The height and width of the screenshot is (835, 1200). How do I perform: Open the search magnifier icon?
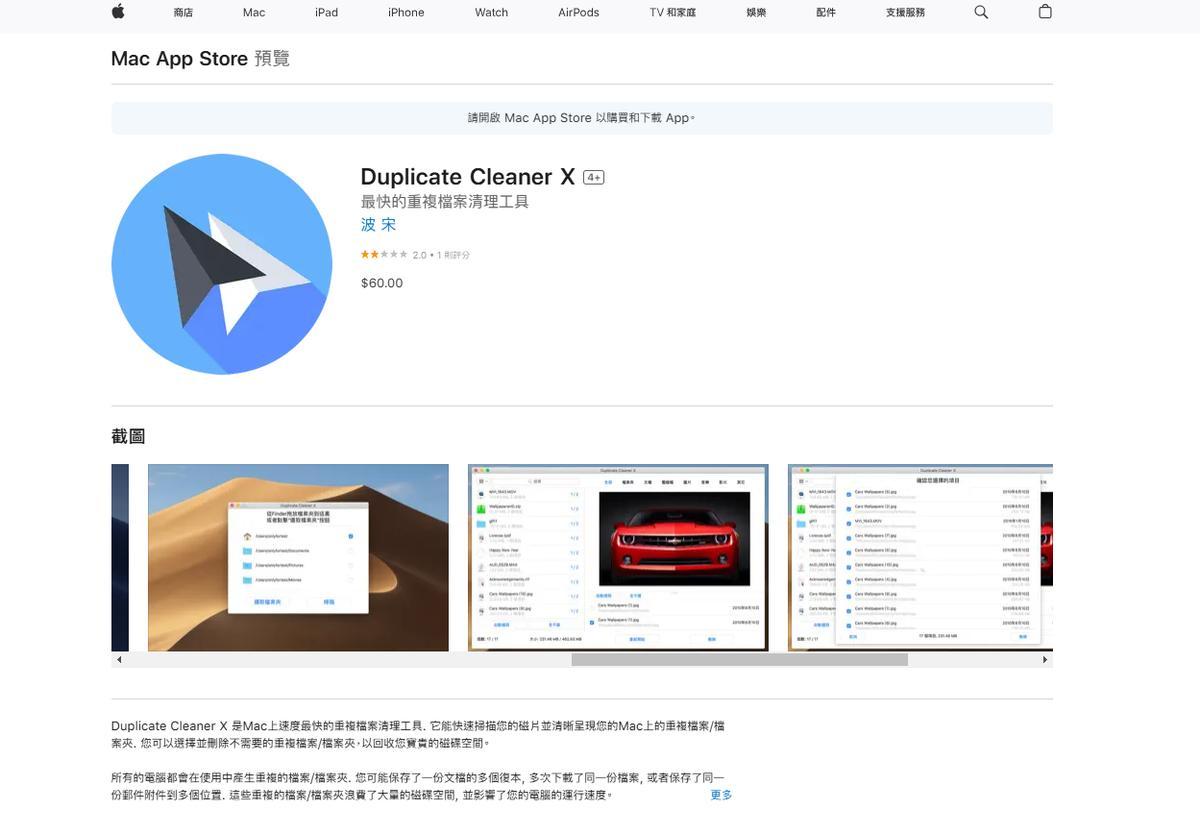(x=981, y=12)
